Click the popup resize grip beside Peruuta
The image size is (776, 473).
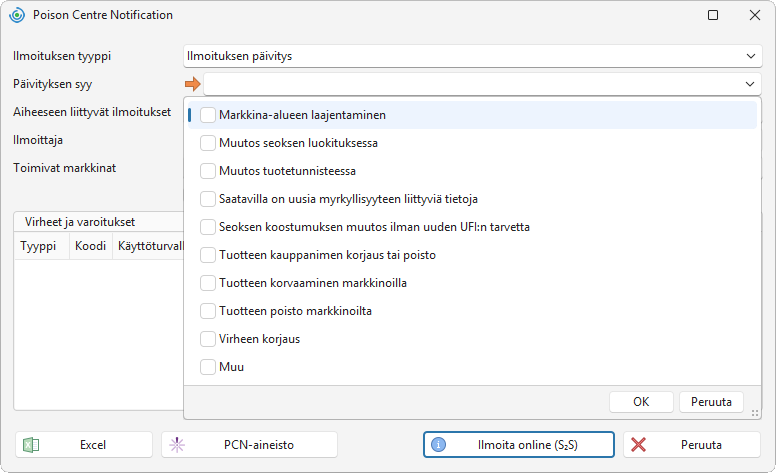(755, 413)
